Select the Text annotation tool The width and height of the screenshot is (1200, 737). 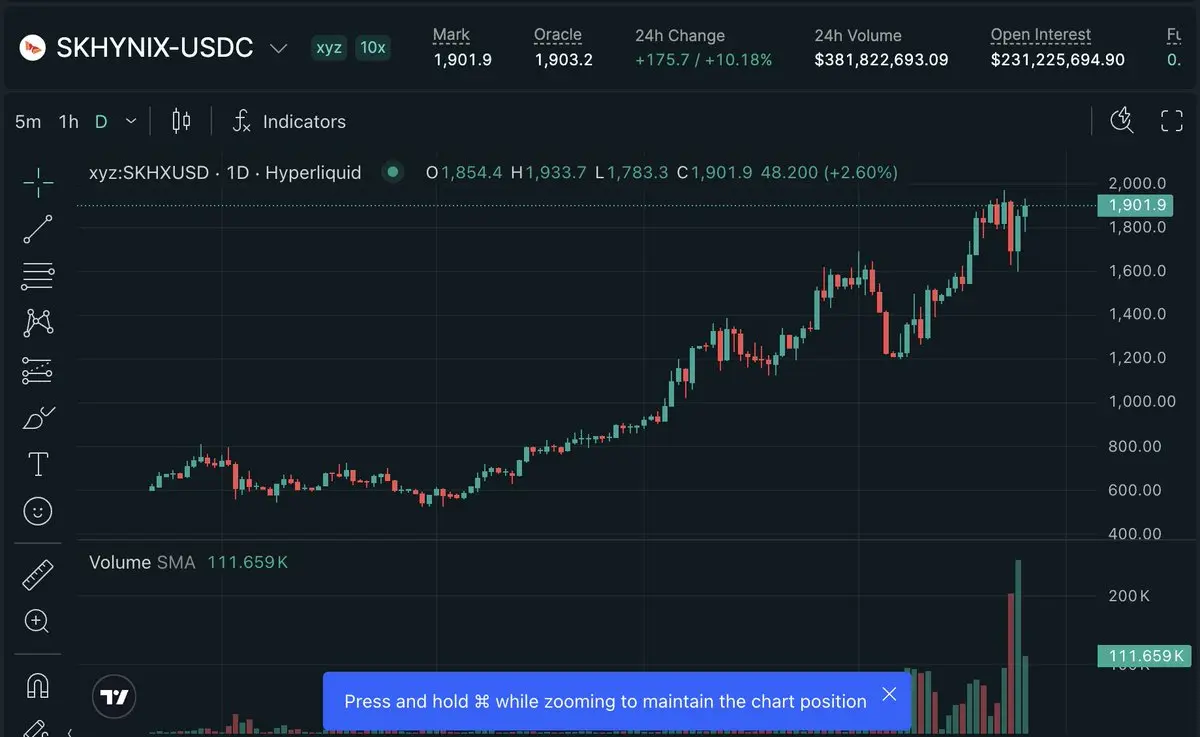click(x=38, y=464)
